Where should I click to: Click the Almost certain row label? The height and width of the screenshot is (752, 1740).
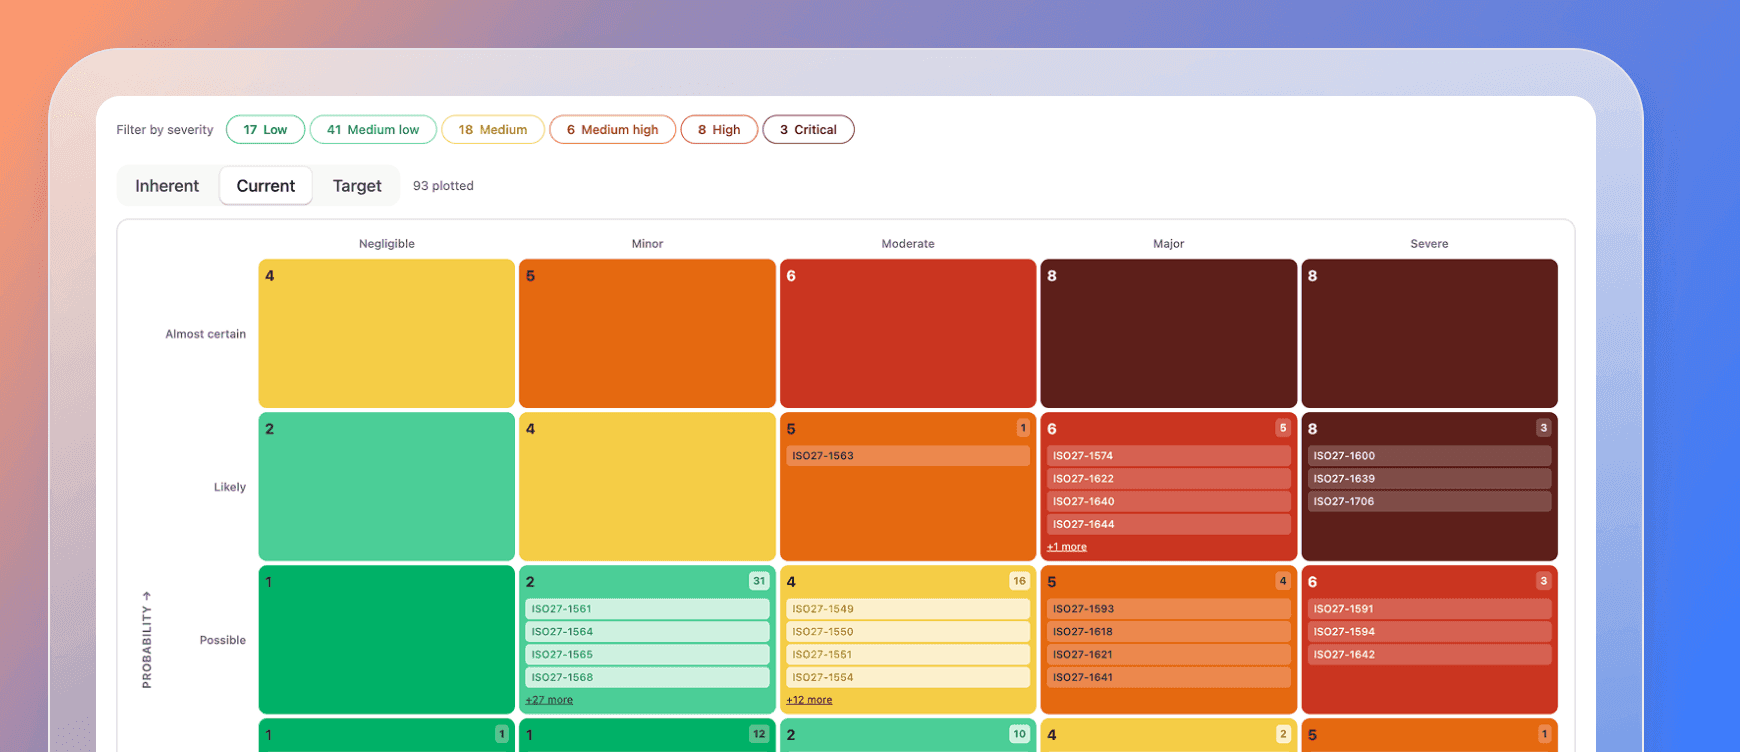click(x=206, y=334)
